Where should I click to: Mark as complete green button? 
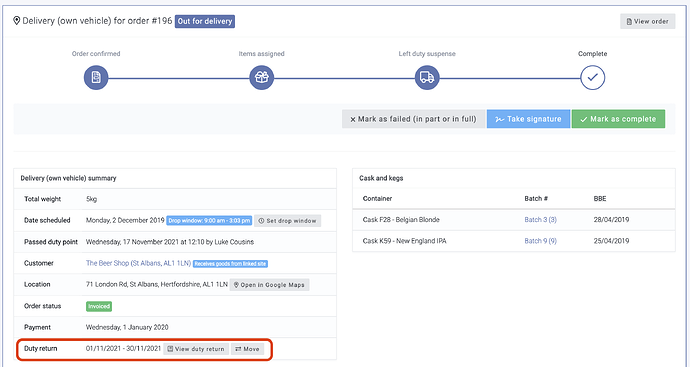(618, 119)
